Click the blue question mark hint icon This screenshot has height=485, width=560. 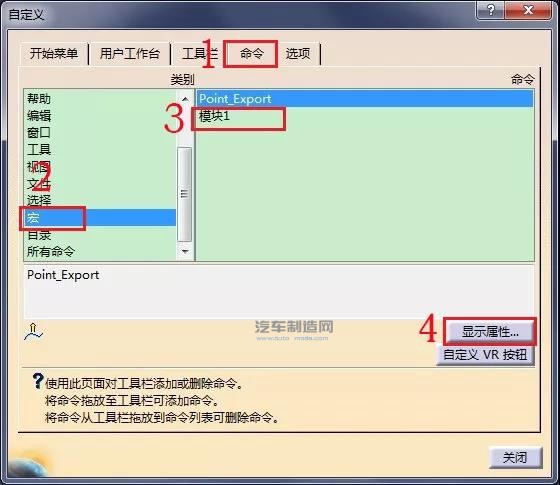[x=38, y=381]
